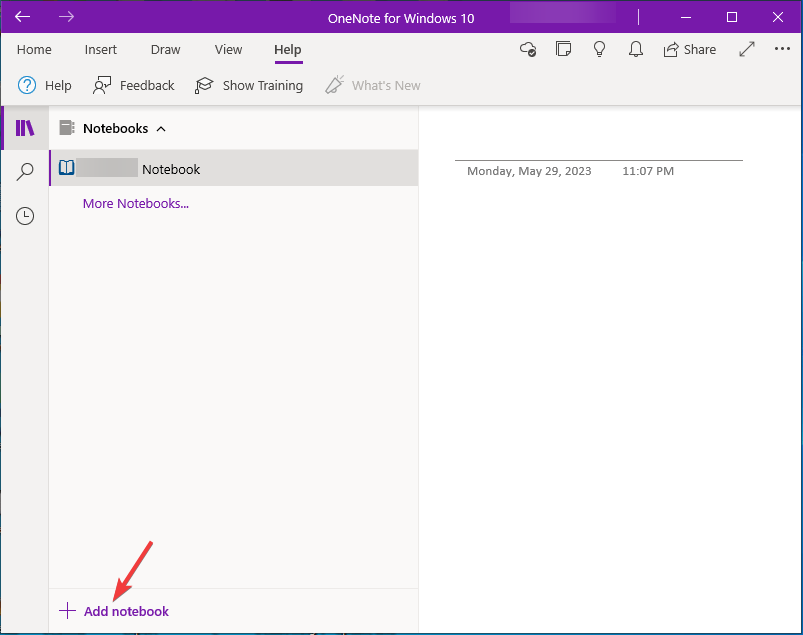The width and height of the screenshot is (803, 635).
Task: Click Add notebook
Action: pyautogui.click(x=114, y=611)
